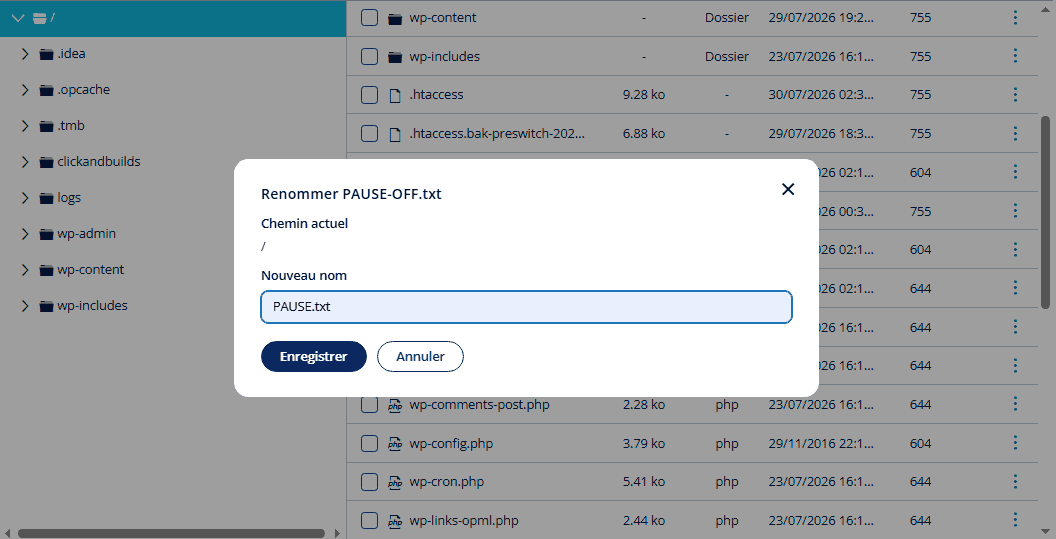Expand the .idea folder in tree
Viewport: 1056px width, 539px height.
coord(25,54)
